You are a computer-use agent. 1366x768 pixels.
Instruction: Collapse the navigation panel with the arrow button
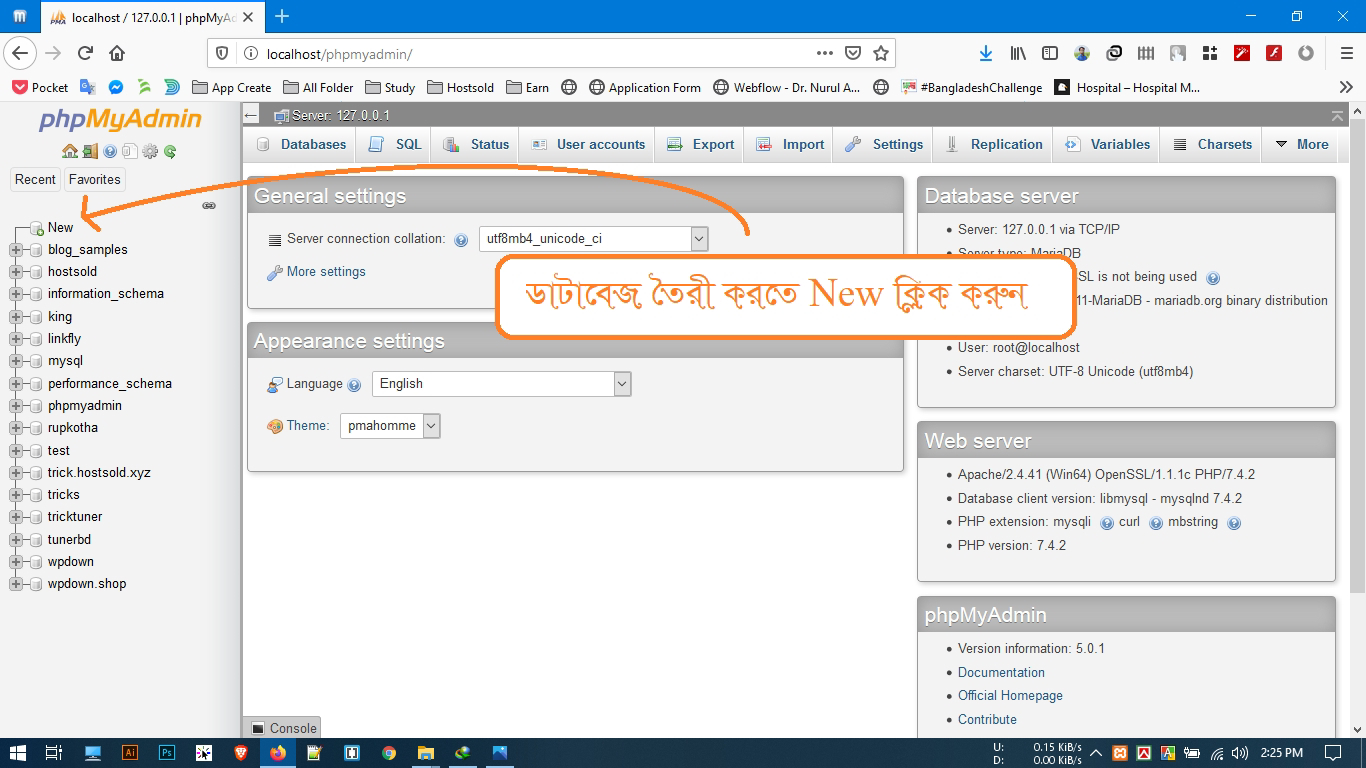pyautogui.click(x=251, y=116)
